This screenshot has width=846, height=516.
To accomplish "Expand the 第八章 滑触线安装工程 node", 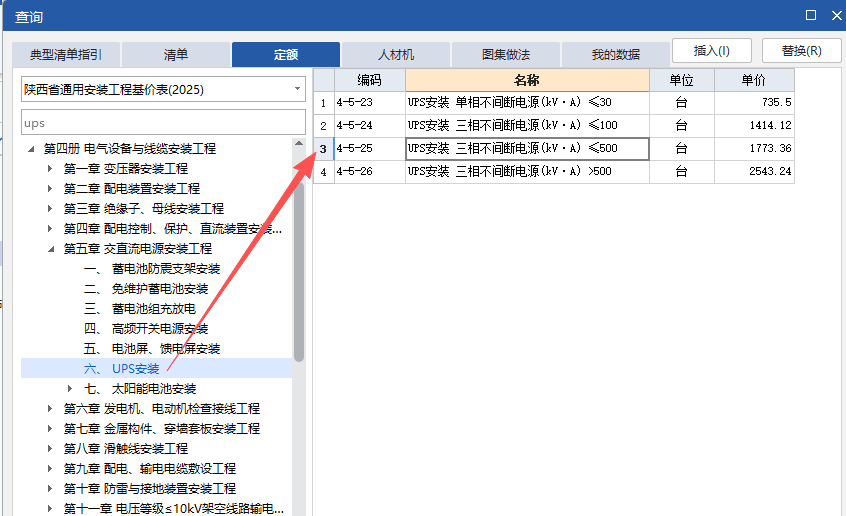I will (x=50, y=449).
